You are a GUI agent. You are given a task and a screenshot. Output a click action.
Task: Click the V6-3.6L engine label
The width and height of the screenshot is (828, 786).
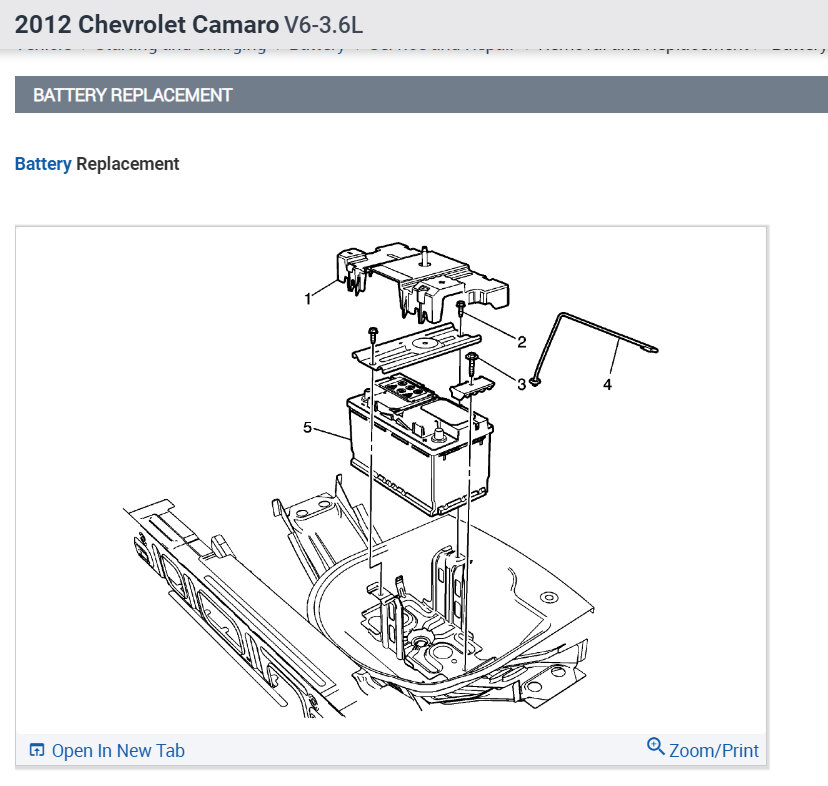pyautogui.click(x=323, y=25)
